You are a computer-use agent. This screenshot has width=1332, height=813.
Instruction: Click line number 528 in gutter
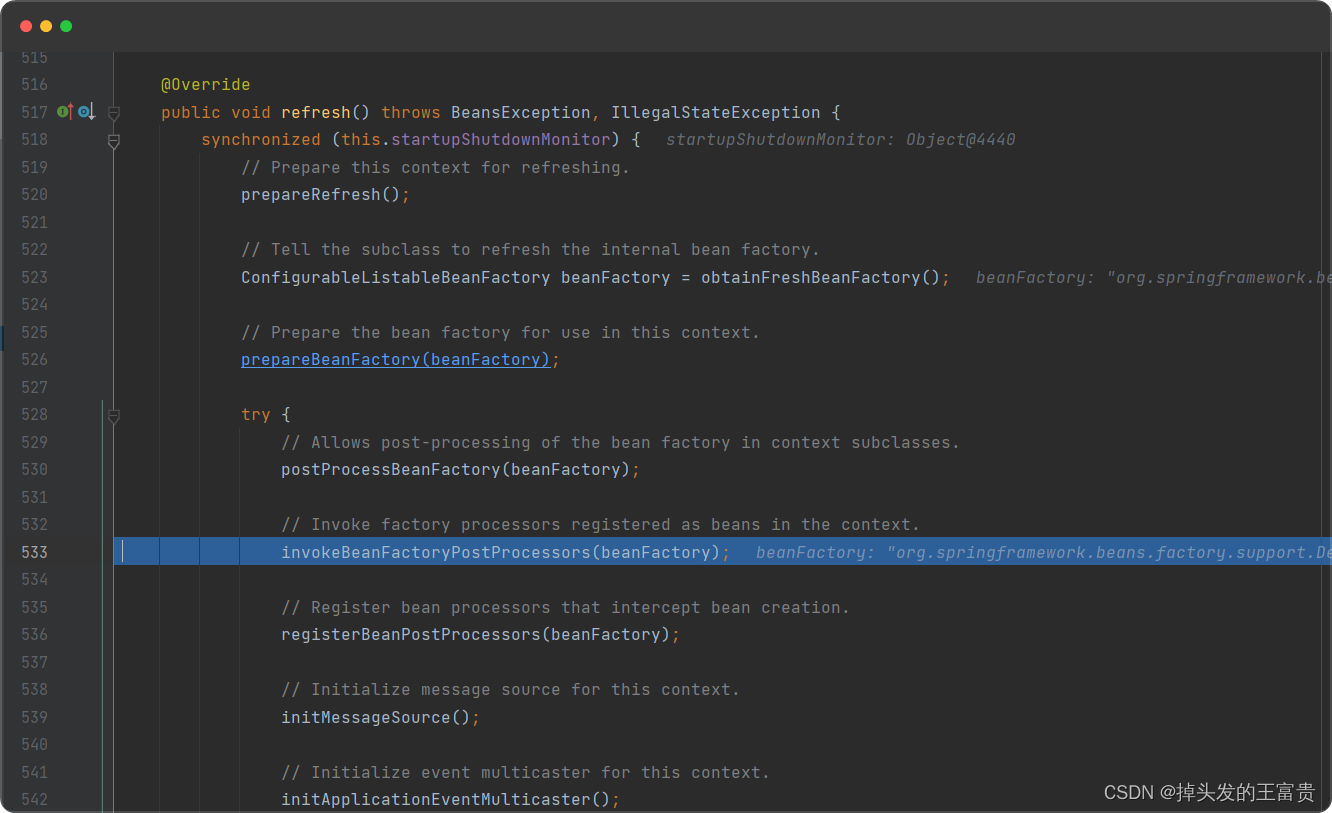[x=34, y=415]
